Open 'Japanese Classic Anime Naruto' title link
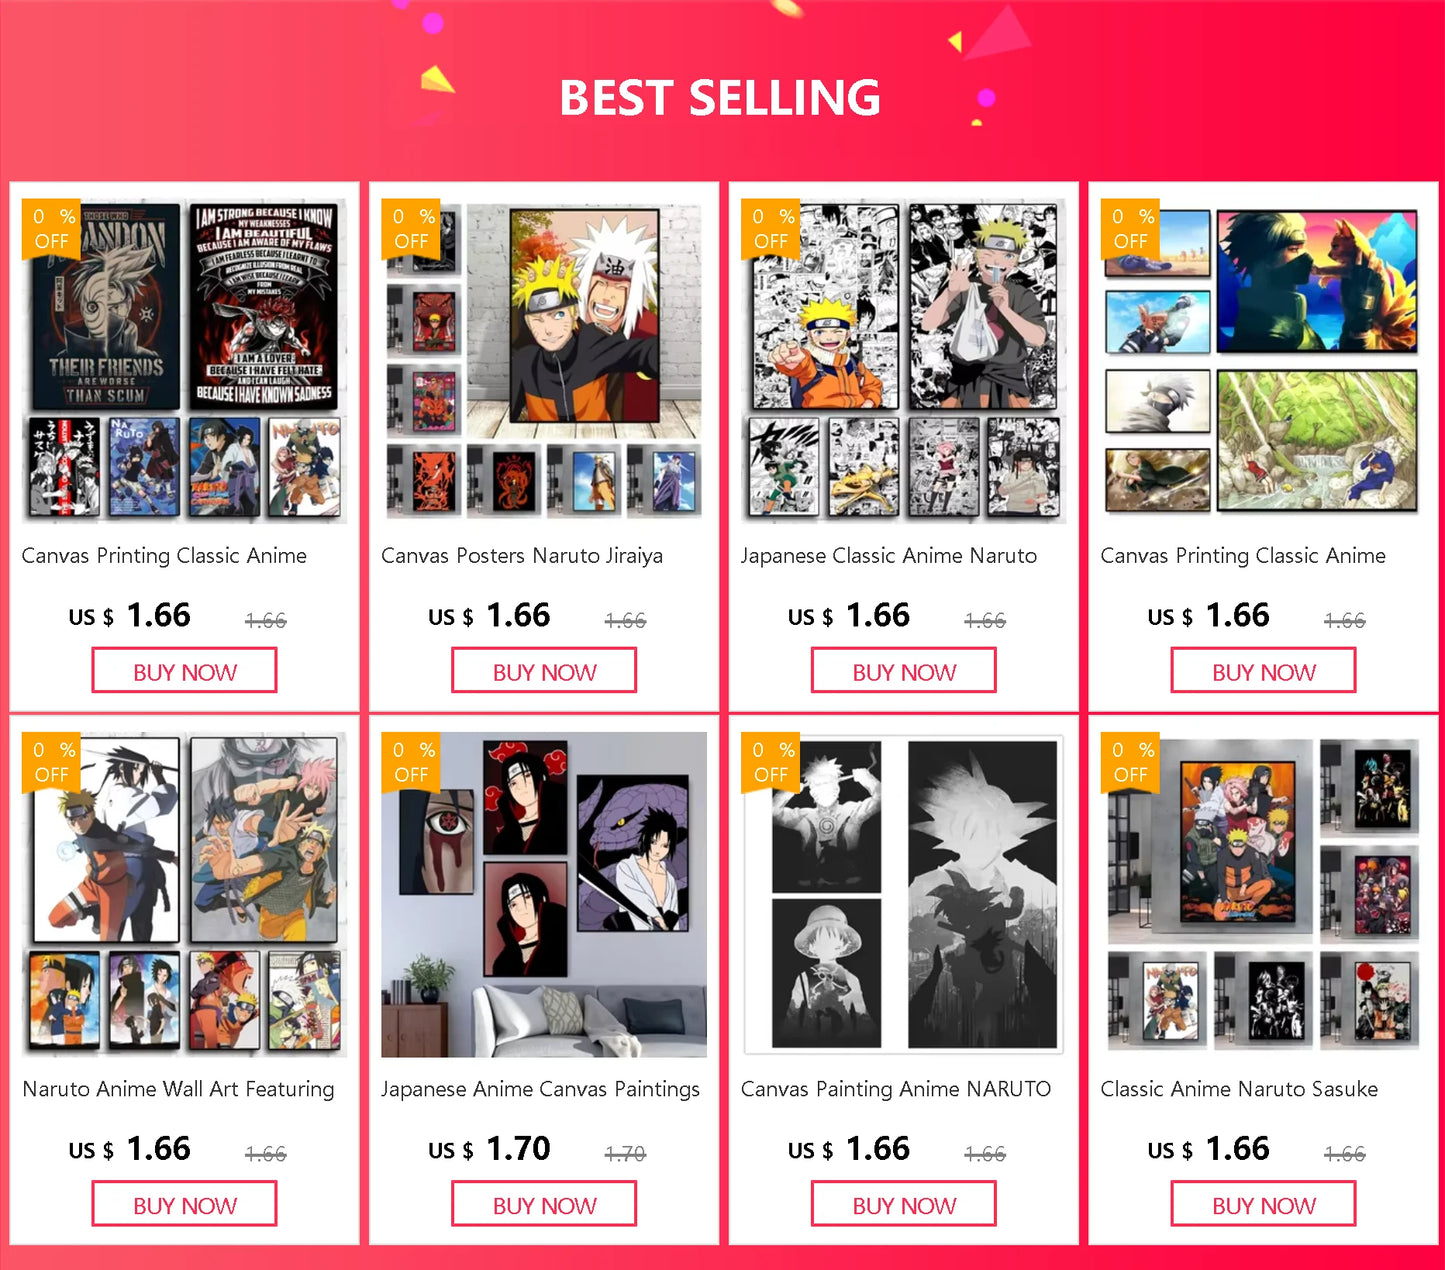This screenshot has height=1270, width=1445. pyautogui.click(x=889, y=556)
